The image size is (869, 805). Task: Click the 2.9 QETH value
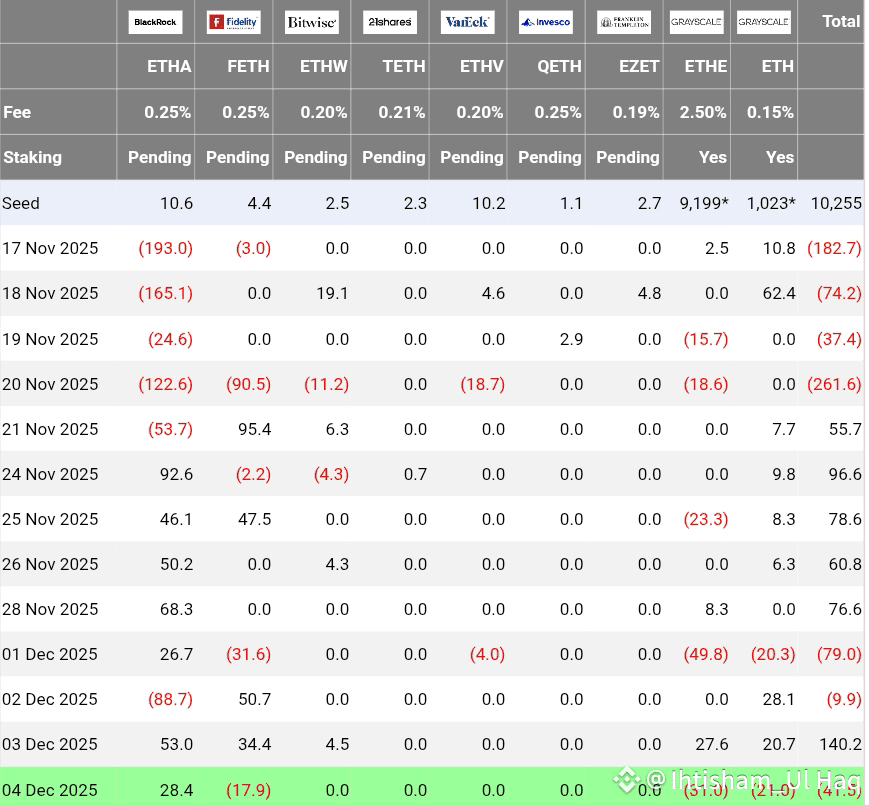[x=571, y=339]
